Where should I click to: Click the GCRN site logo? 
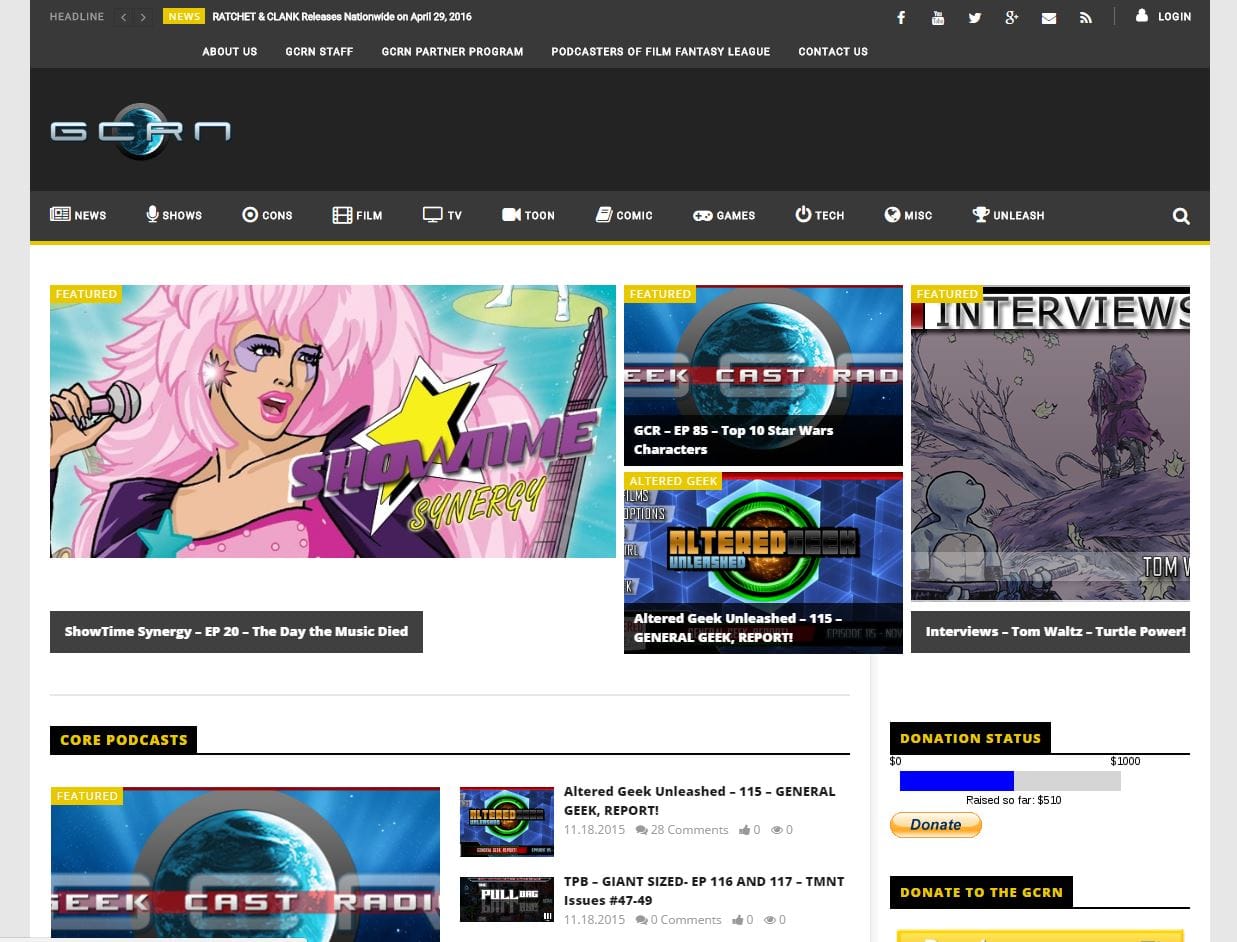[141, 131]
